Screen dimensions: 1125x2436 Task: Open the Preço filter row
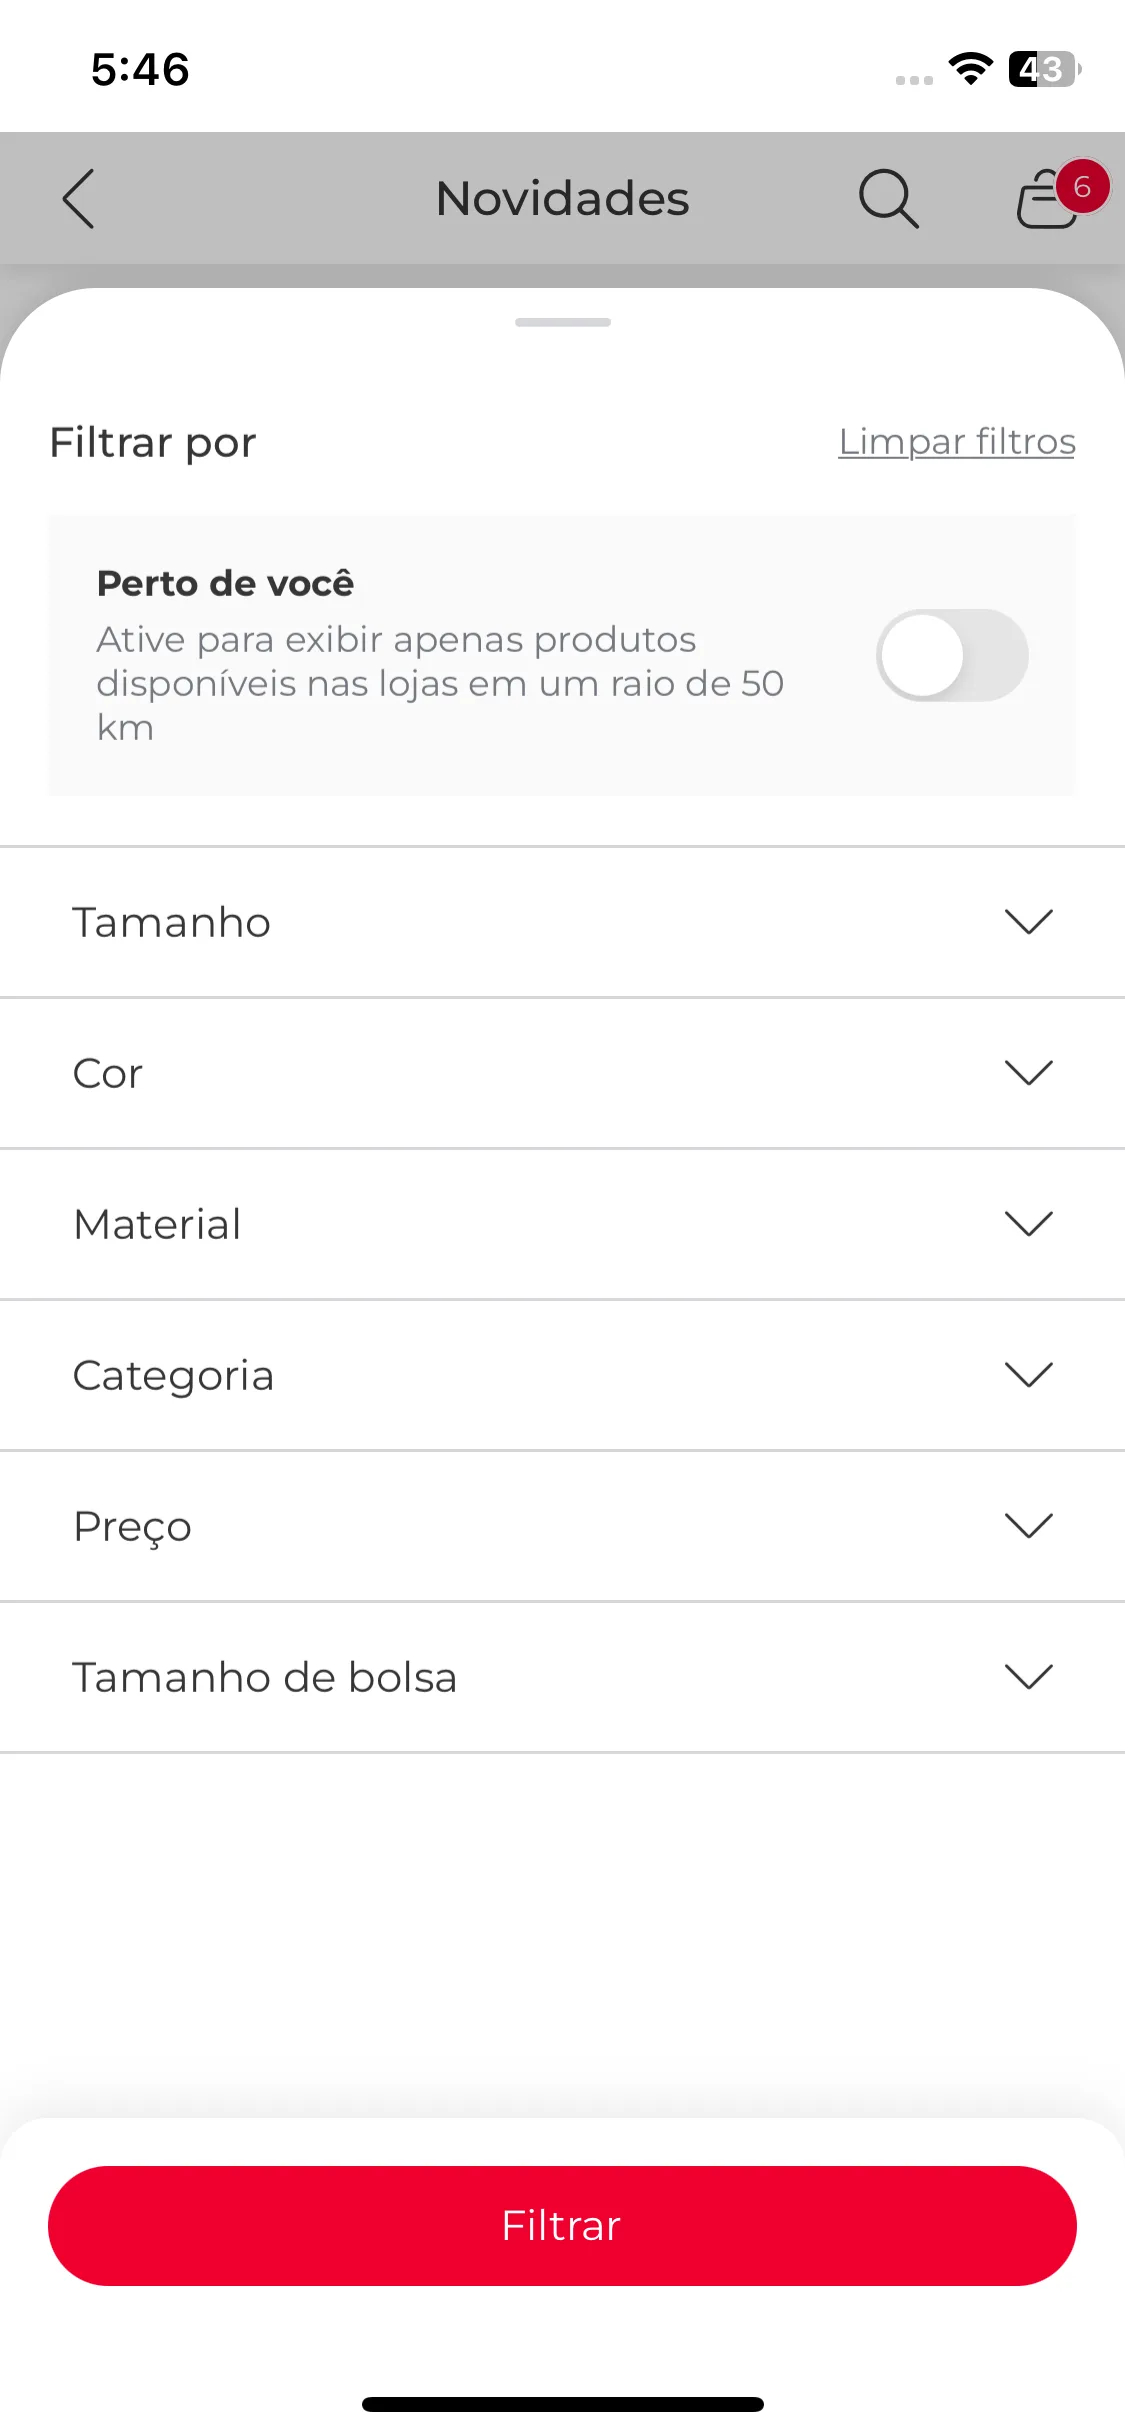tap(562, 1526)
